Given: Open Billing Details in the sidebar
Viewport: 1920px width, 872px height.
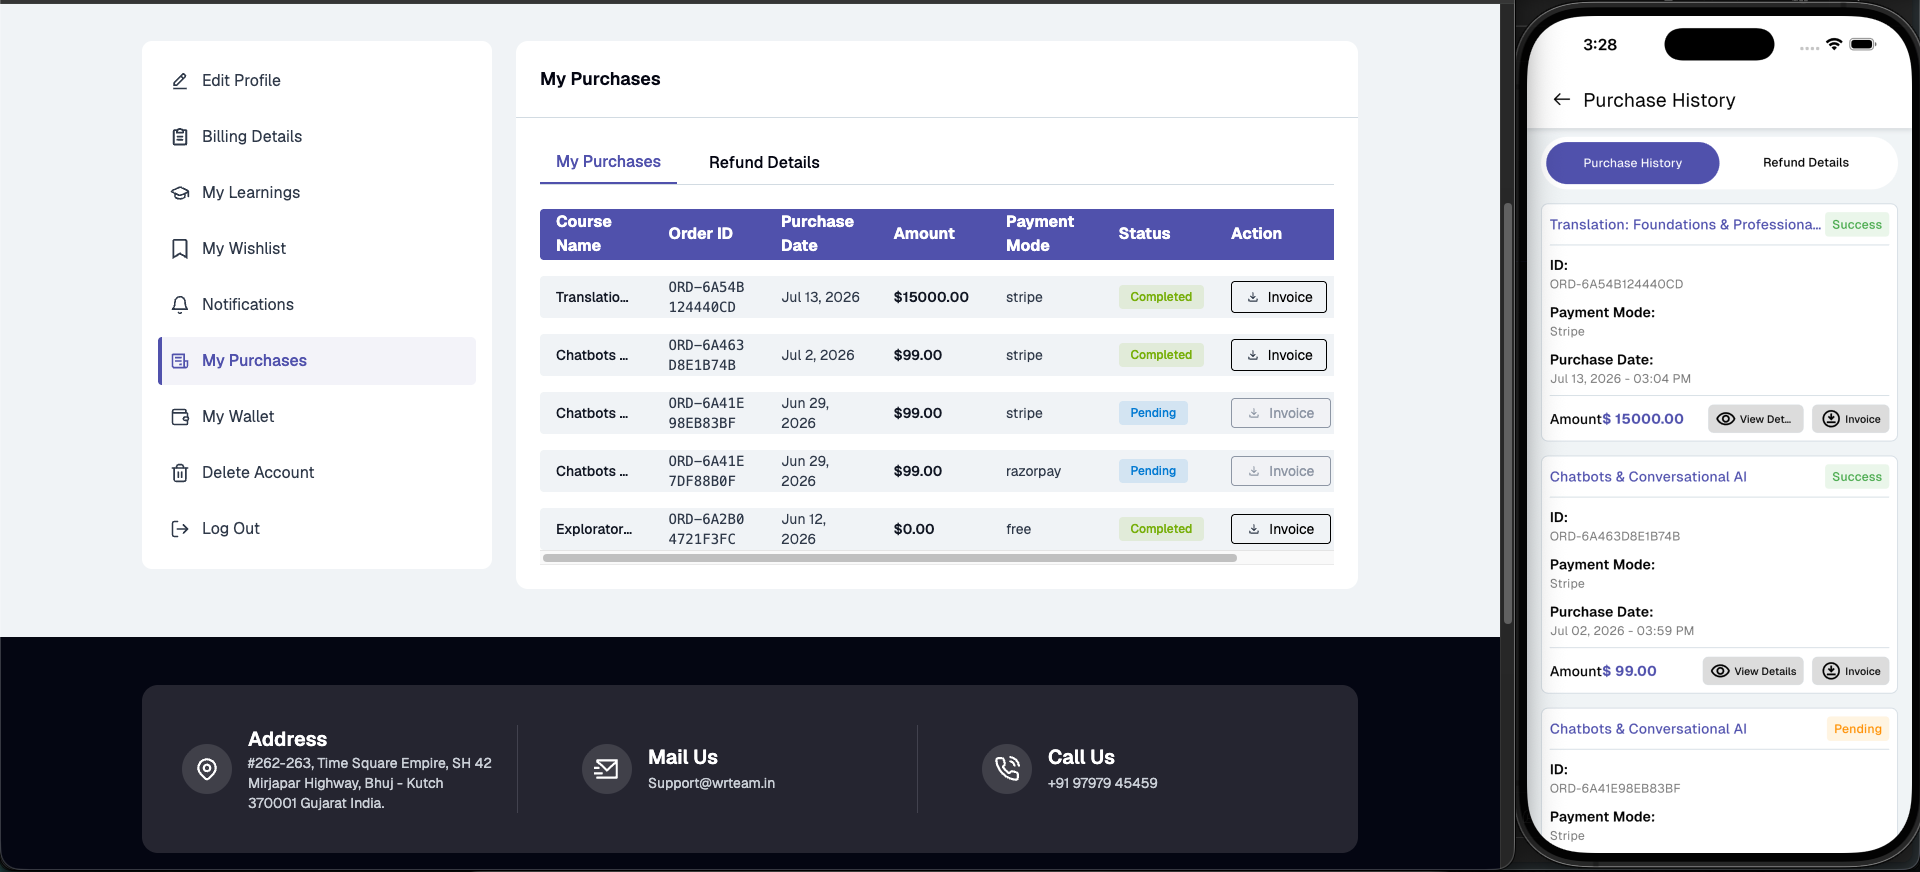Looking at the screenshot, I should [317, 137].
